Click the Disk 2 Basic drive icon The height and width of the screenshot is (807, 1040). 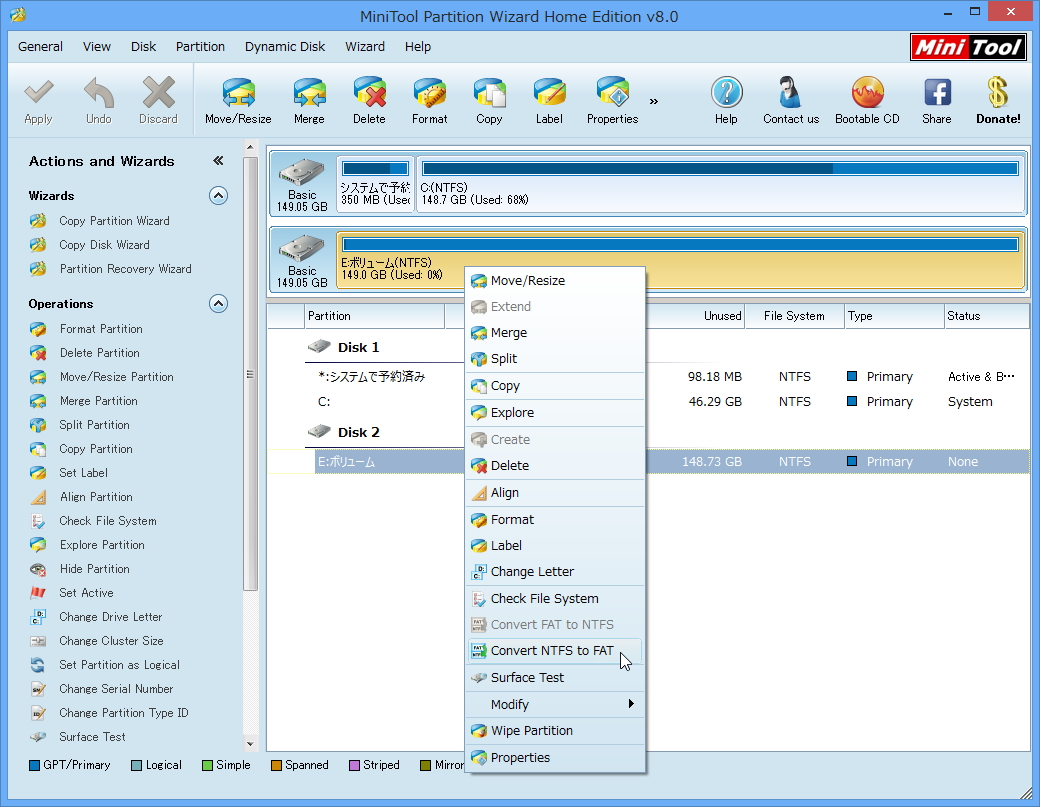(302, 249)
